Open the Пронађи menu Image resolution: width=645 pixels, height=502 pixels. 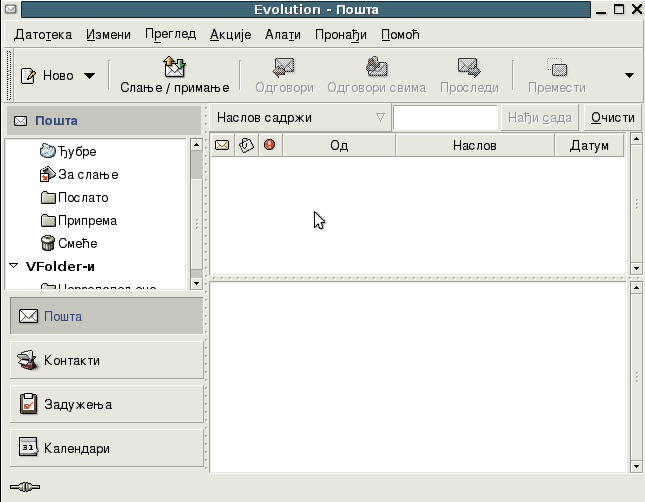341,35
